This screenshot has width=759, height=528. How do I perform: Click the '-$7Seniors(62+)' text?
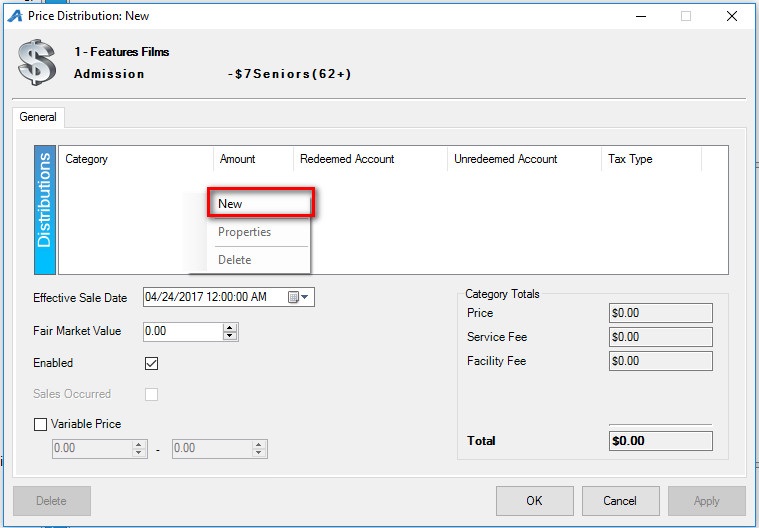coord(289,74)
